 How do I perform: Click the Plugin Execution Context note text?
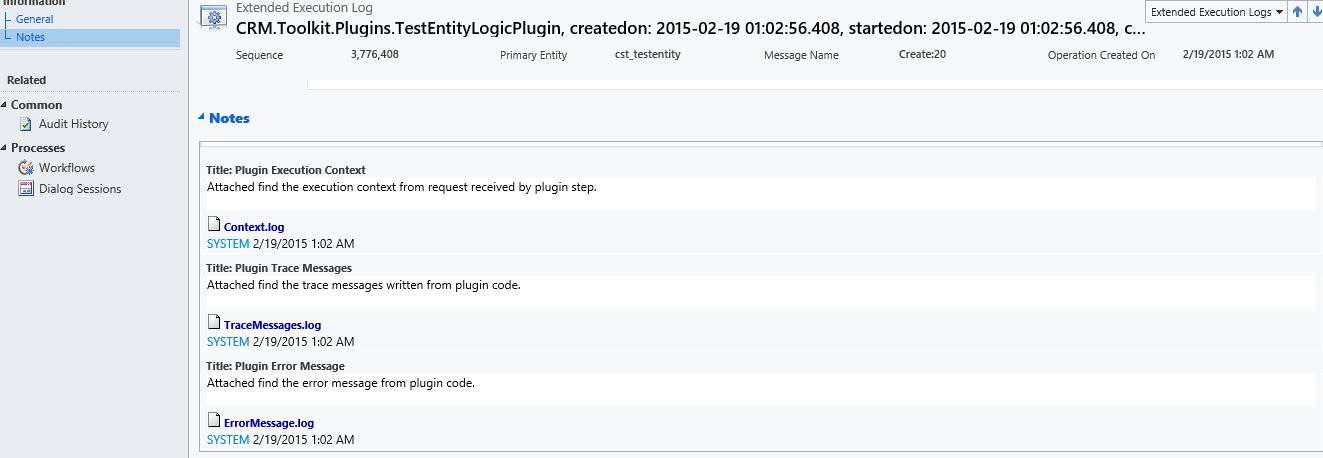tap(401, 187)
